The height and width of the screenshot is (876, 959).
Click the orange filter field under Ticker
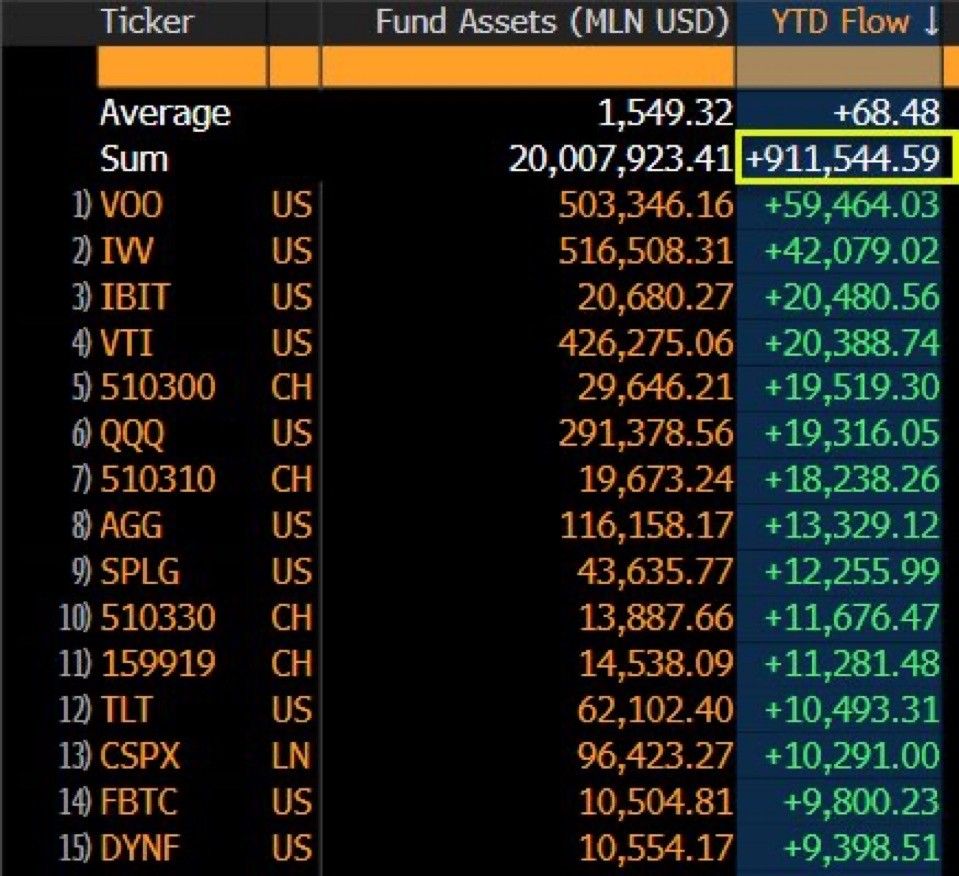(x=182, y=67)
